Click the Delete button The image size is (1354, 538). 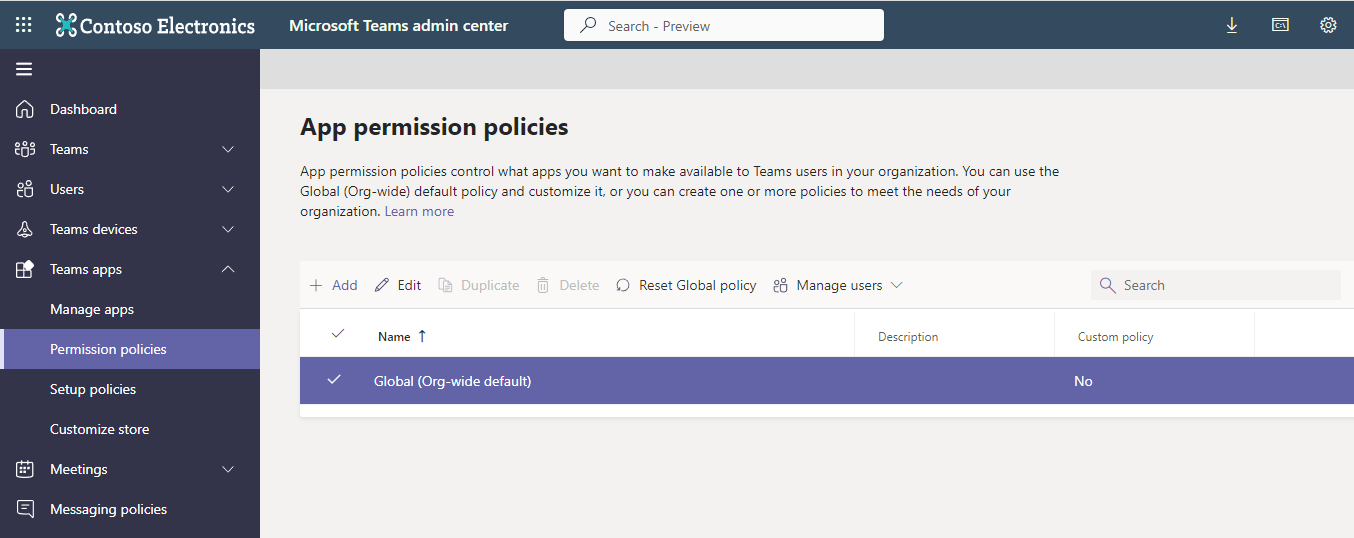pyautogui.click(x=567, y=285)
